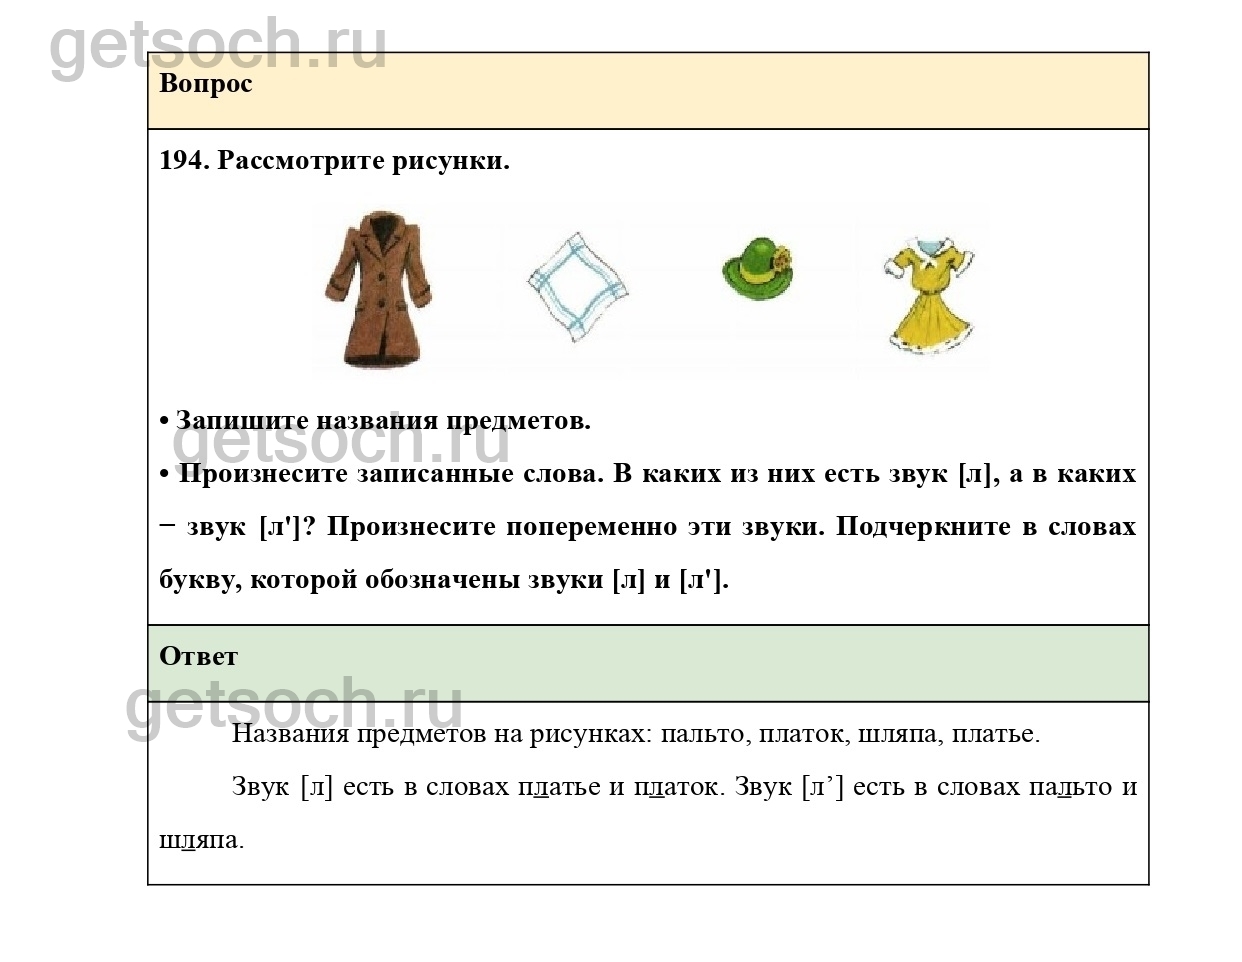Viewport: 1242px width, 962px height.
Task: Click the "Рассмотрите рисунки" instruction text
Action: 363,161
